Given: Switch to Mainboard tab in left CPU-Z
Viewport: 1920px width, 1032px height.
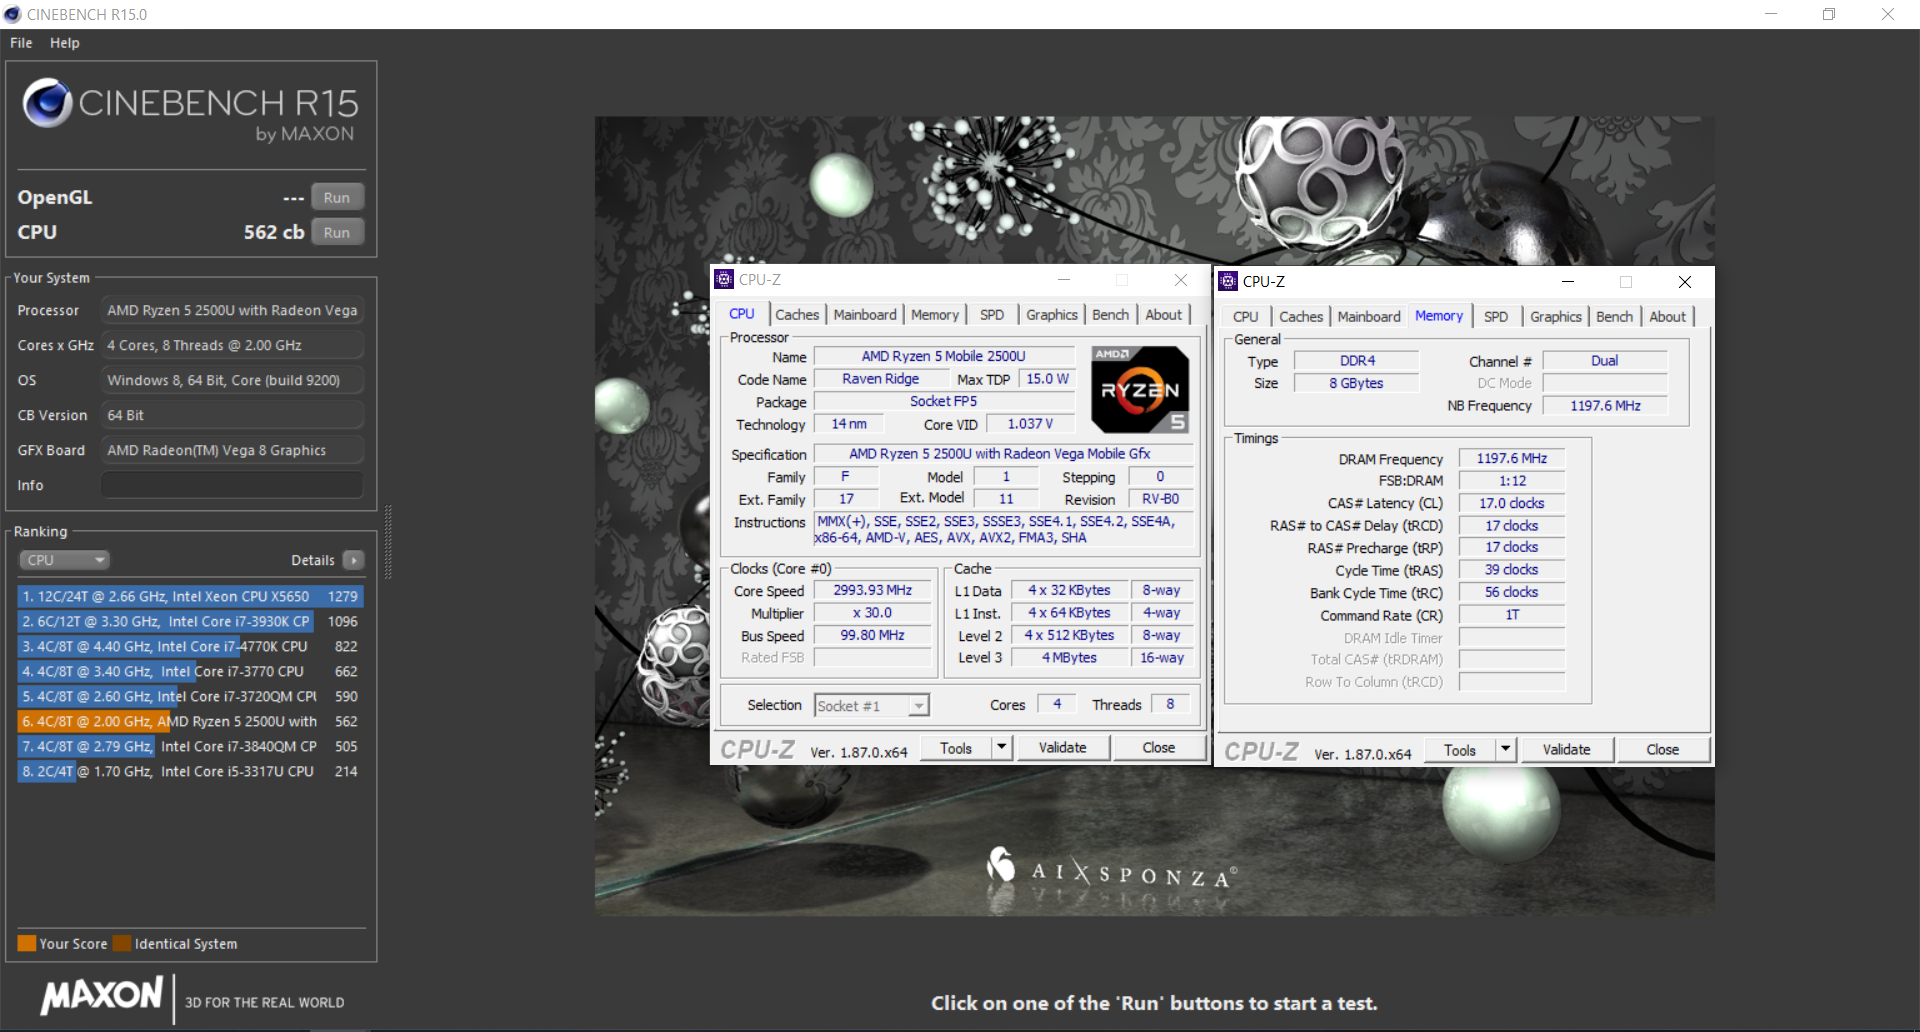Looking at the screenshot, I should point(865,315).
